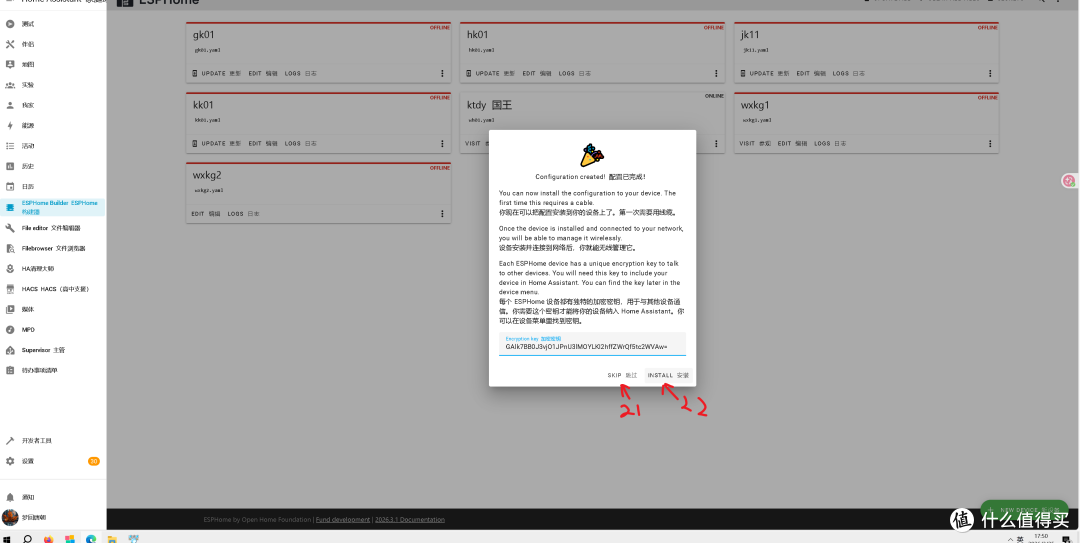Click the list-style sidebar icon
Image resolution: width=1080 pixels, height=543 pixels.
(x=10, y=146)
